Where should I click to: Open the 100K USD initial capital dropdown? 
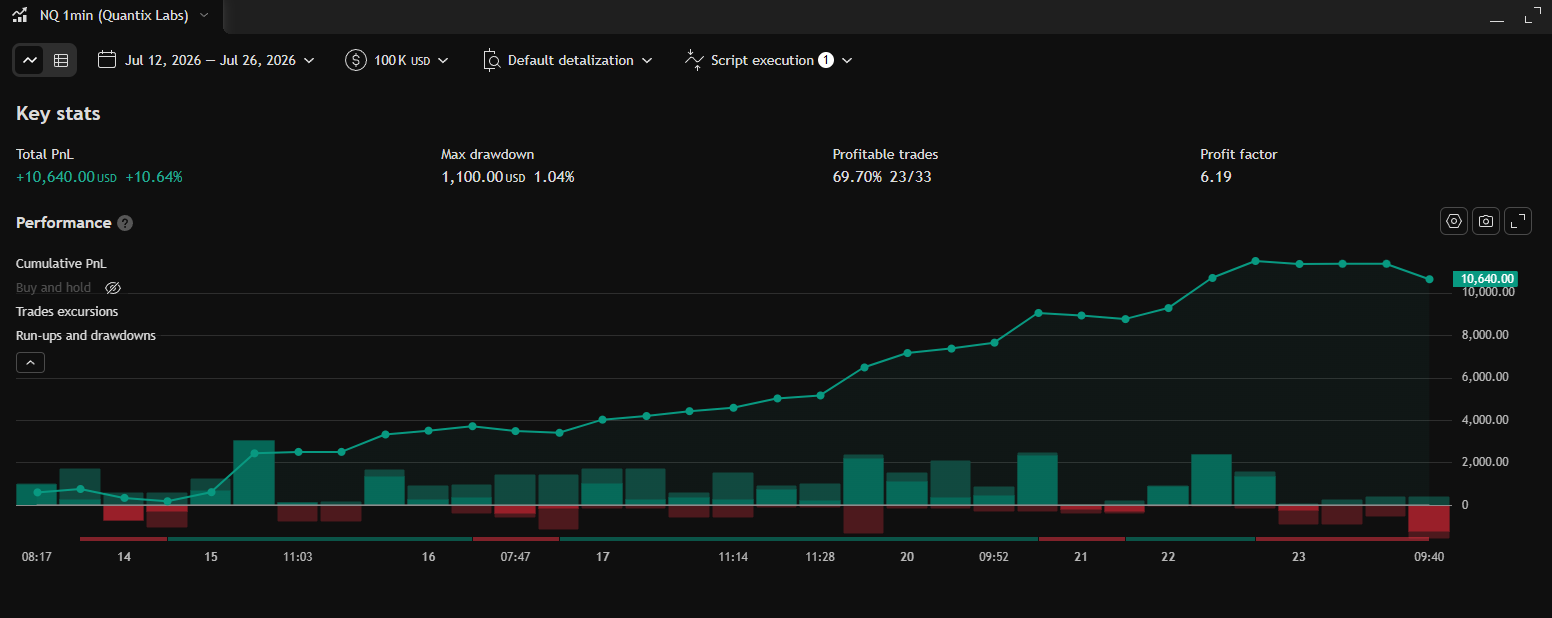pyautogui.click(x=397, y=60)
